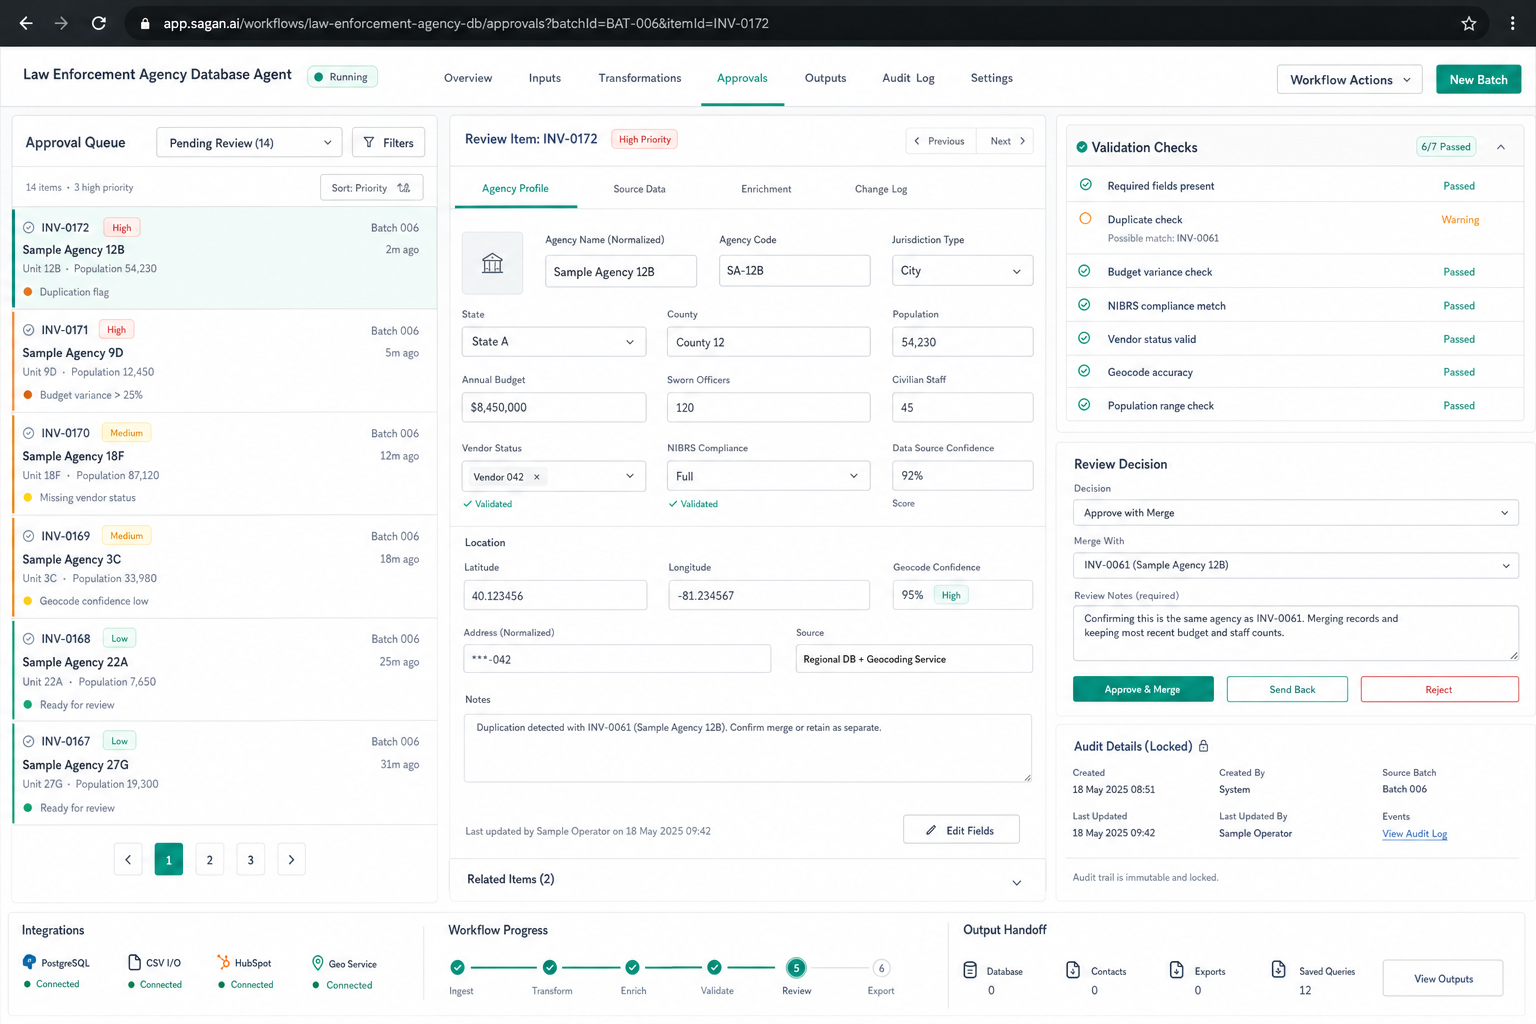Bookmark this page with the star icon
Screen dimensions: 1536x1024
tap(1469, 23)
